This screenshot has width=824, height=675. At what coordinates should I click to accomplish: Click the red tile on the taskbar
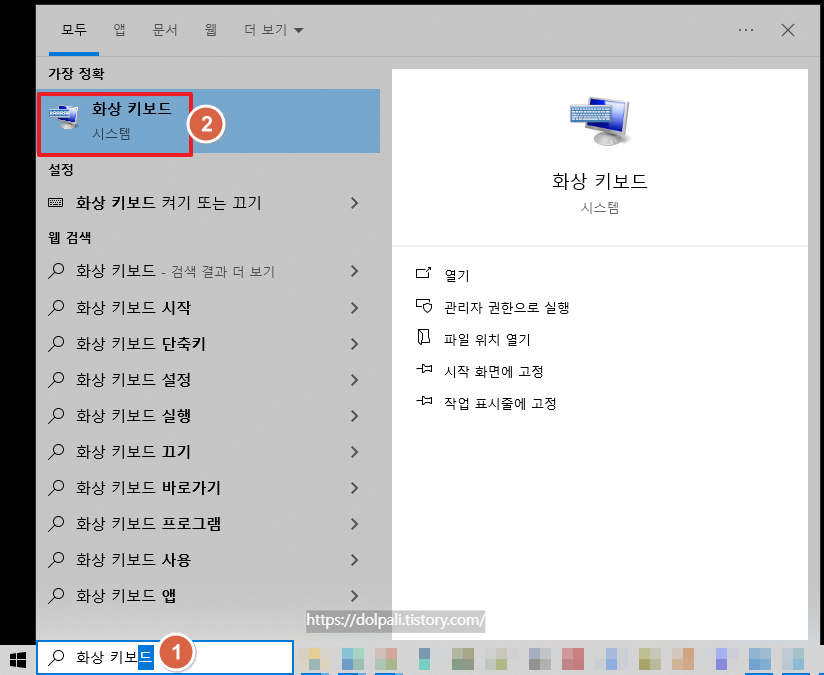[x=573, y=660]
